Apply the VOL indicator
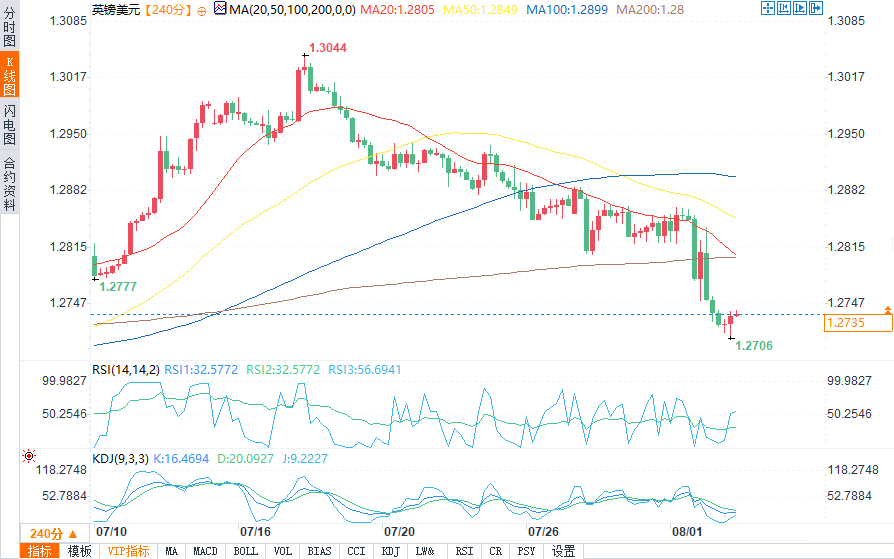This screenshot has height=559, width=894. [282, 551]
